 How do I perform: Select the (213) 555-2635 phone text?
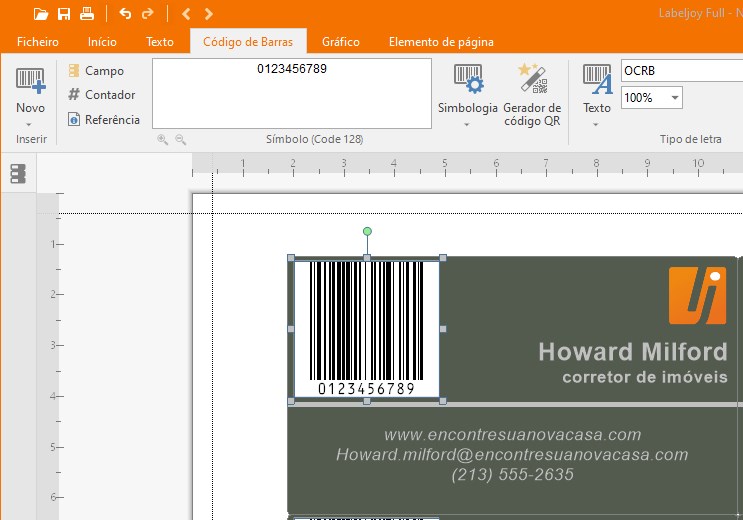513,474
